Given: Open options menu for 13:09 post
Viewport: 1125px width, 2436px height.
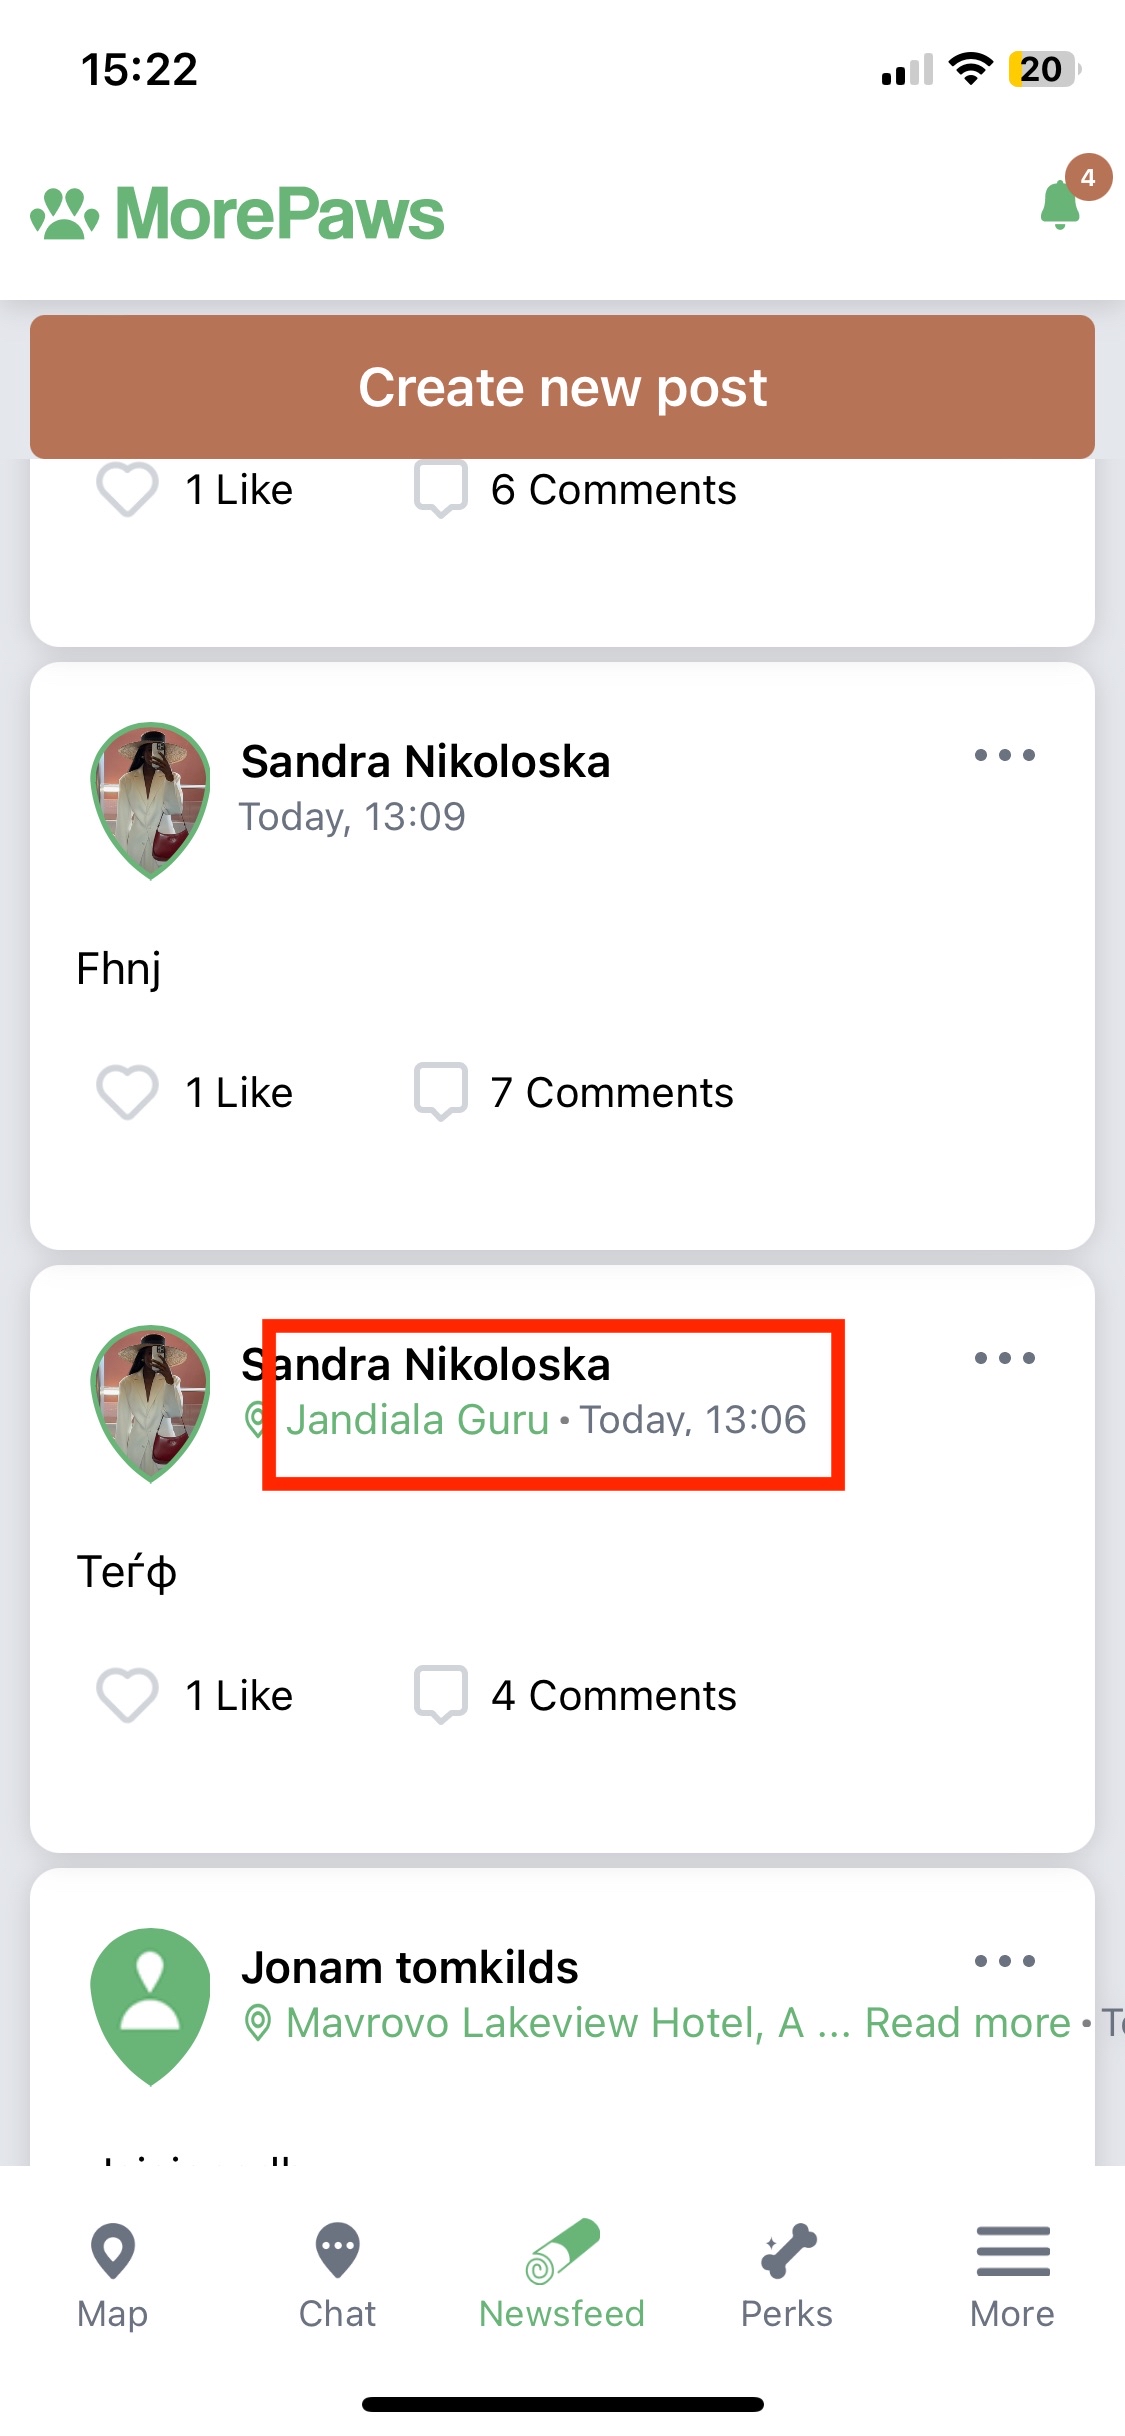Looking at the screenshot, I should pyautogui.click(x=1004, y=755).
